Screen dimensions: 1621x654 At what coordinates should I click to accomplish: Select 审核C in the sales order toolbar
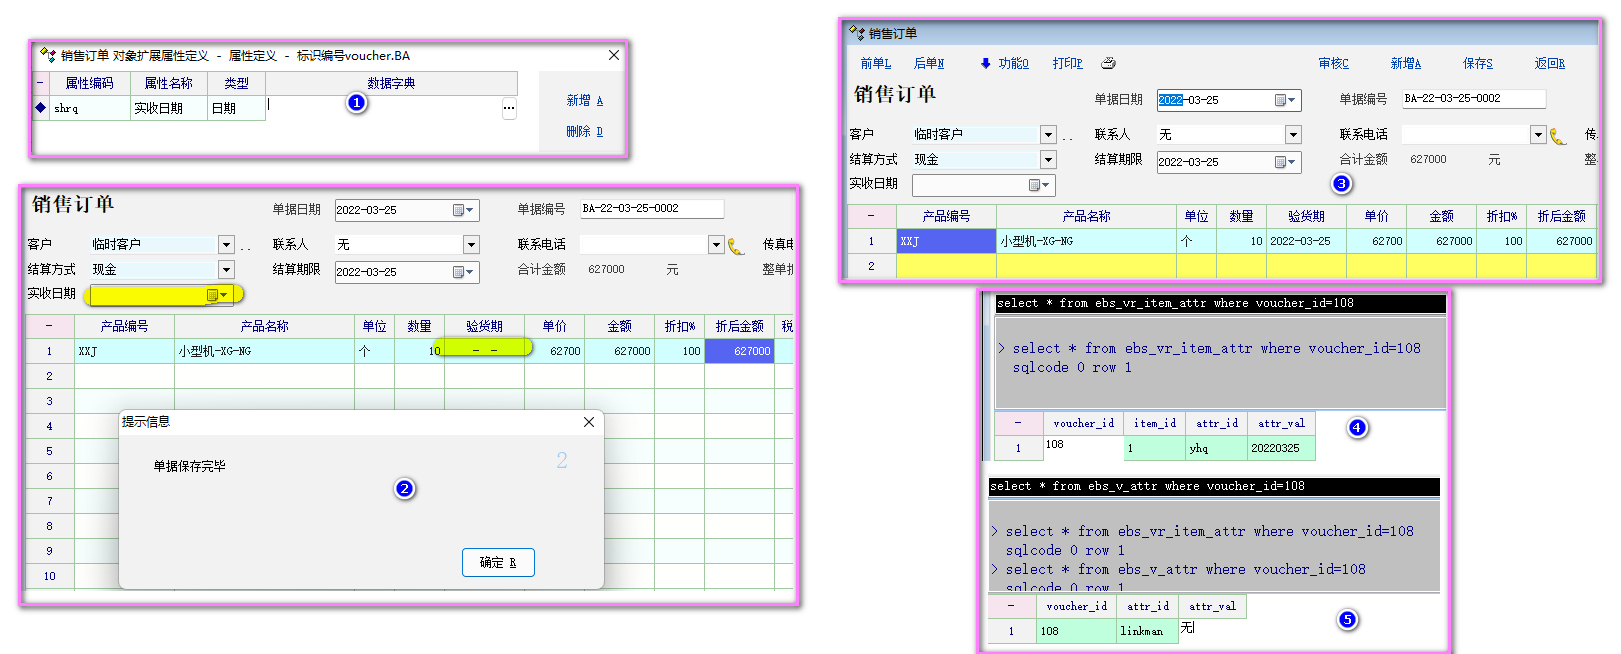click(1333, 63)
